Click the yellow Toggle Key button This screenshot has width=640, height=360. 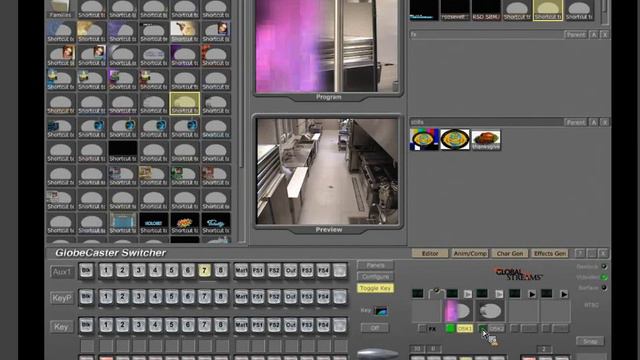click(x=375, y=288)
